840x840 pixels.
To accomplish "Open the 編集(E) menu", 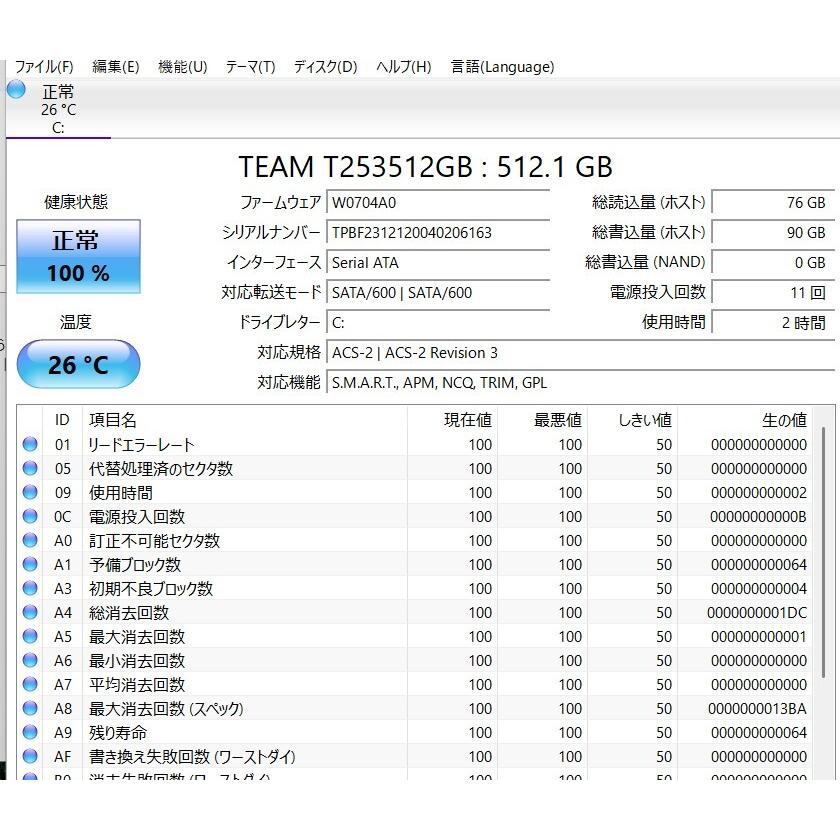I will [x=116, y=67].
